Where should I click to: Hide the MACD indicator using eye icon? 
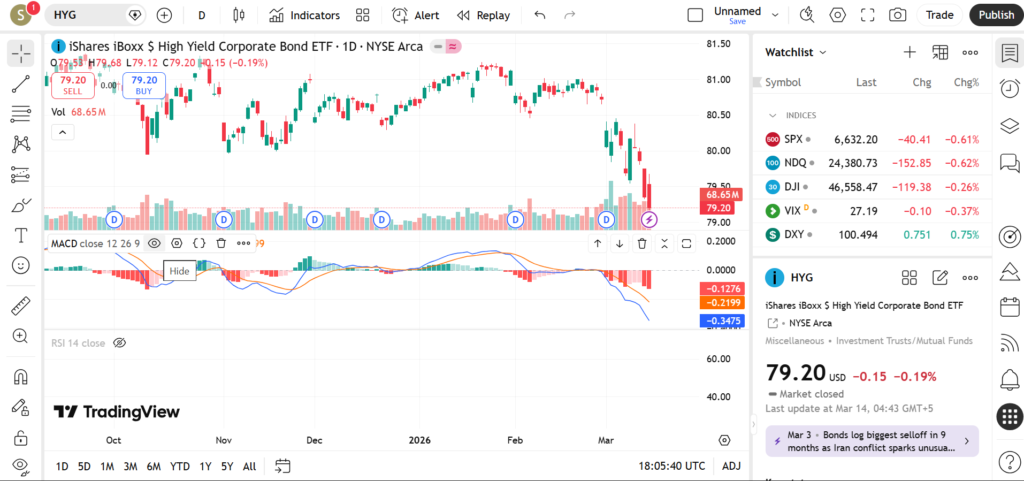155,243
